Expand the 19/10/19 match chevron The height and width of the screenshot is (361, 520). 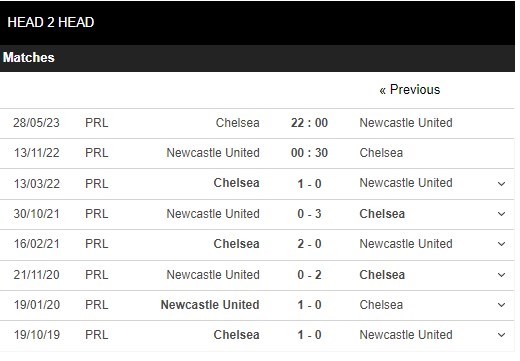click(x=501, y=335)
